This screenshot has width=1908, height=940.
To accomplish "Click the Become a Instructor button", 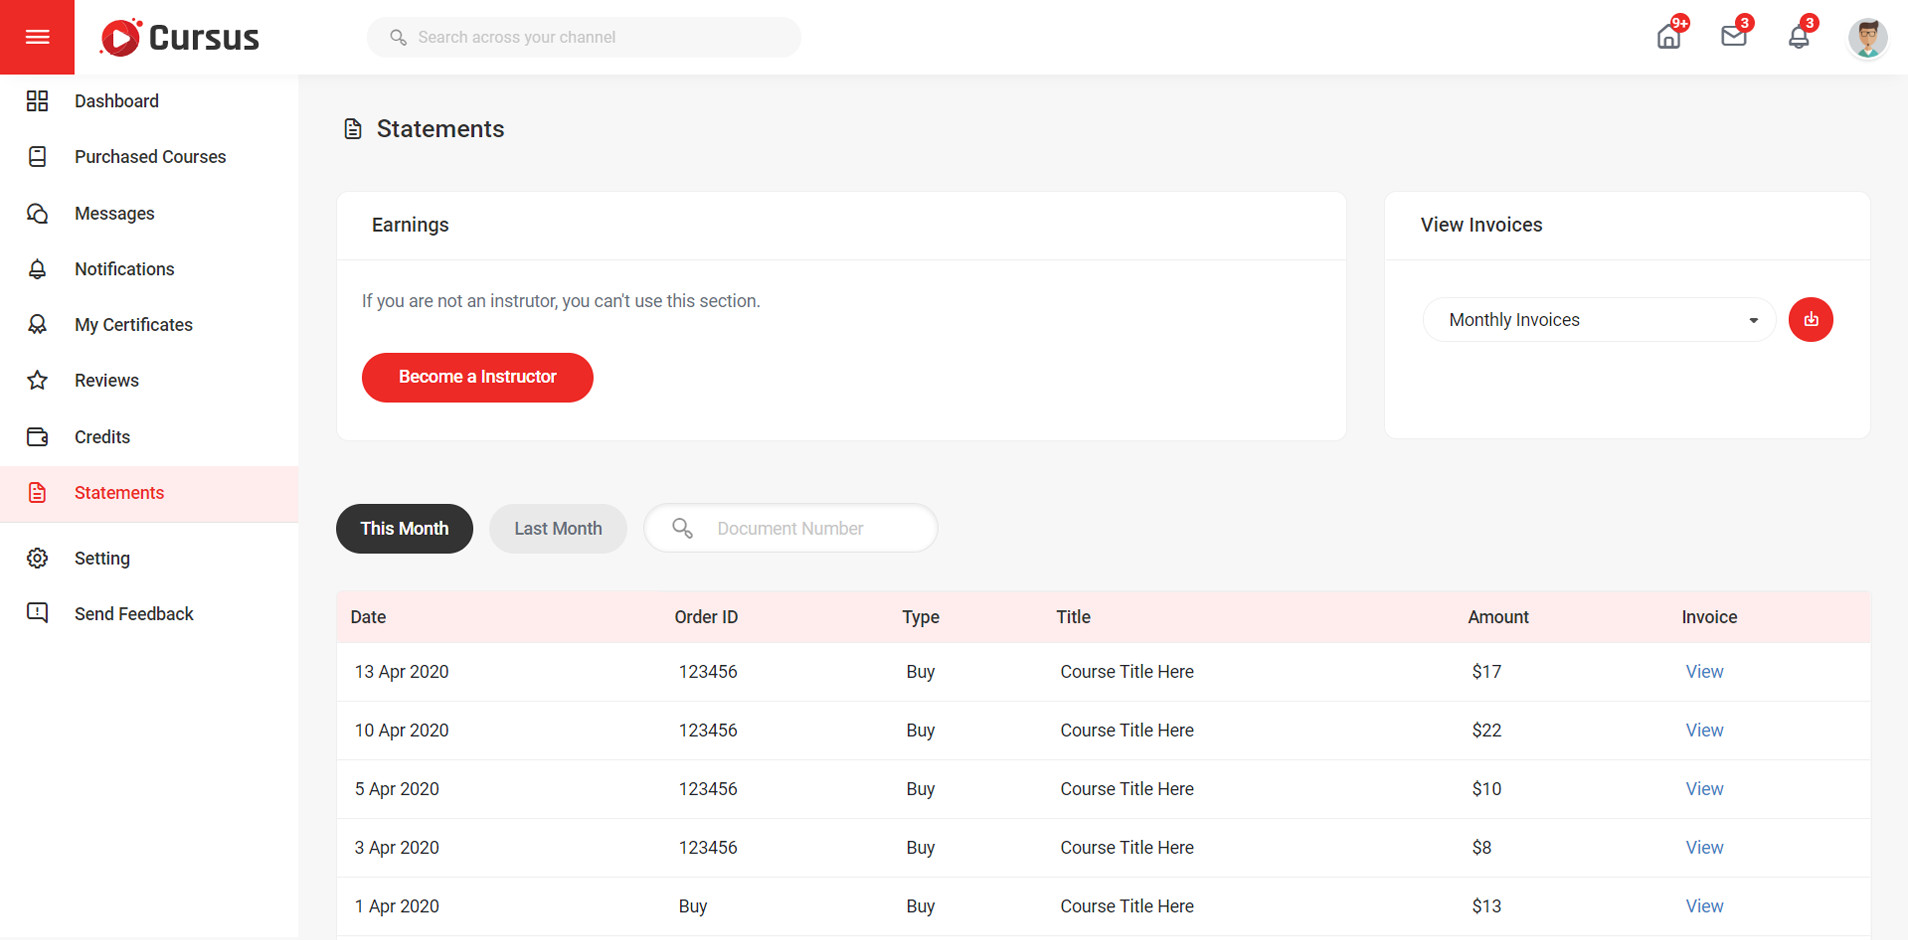I will (477, 377).
